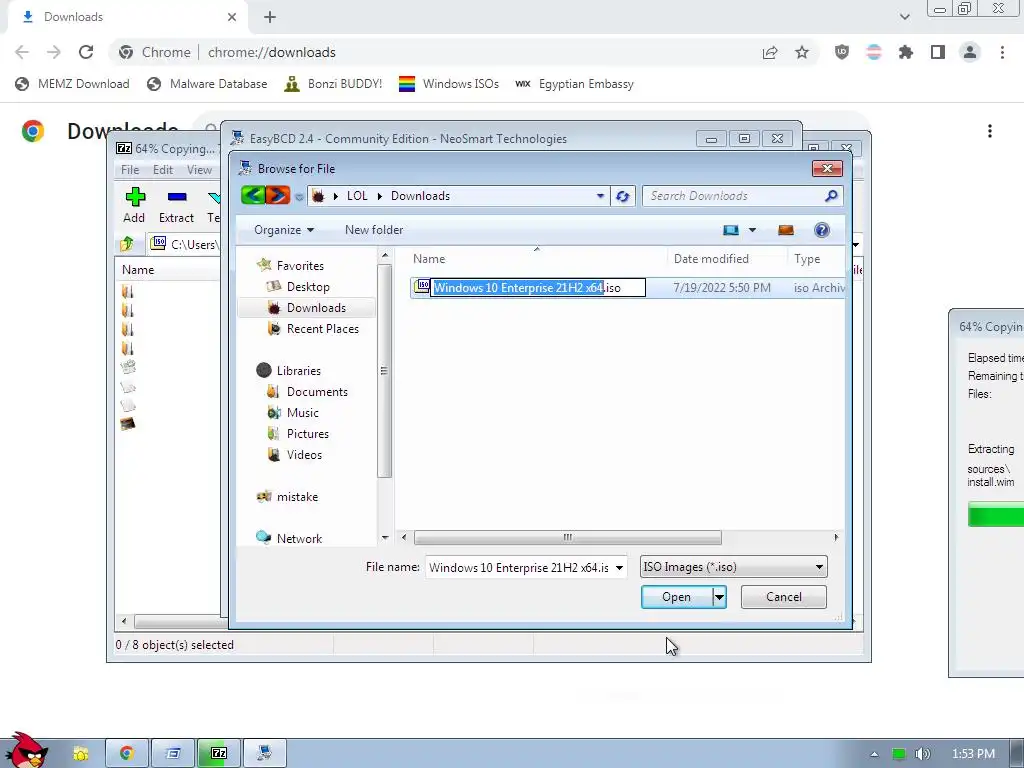Select the Windows 10 Enterprise ISO file icon
The image size is (1024, 768).
tap(422, 287)
